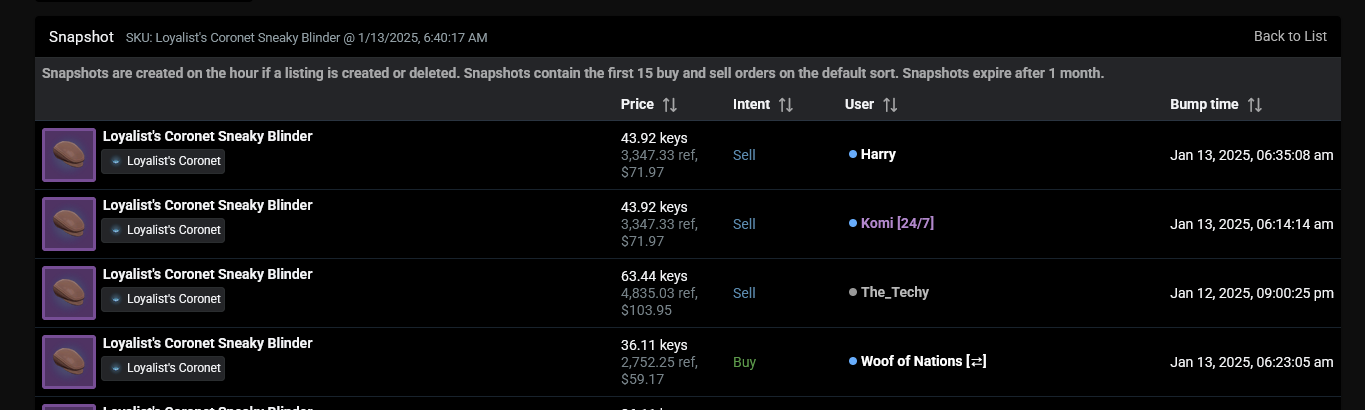Open Woof of Nations user profile
This screenshot has height=410, width=1365.
pos(923,362)
